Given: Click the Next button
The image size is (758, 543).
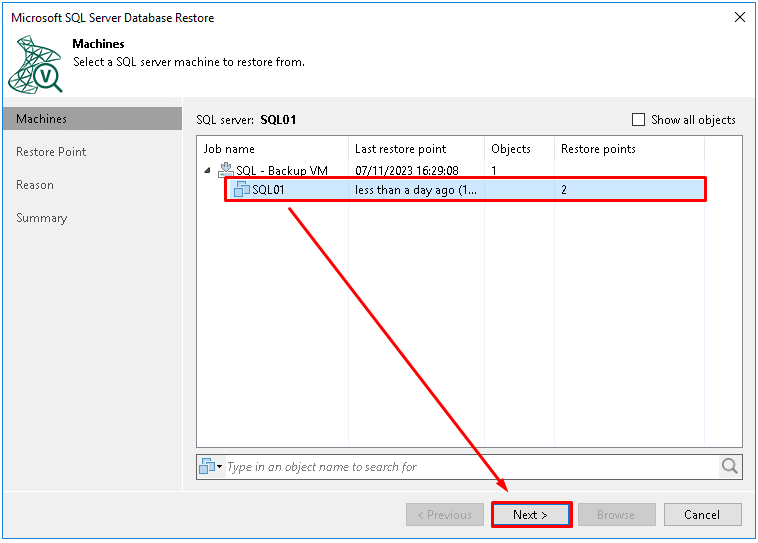Looking at the screenshot, I should (531, 514).
